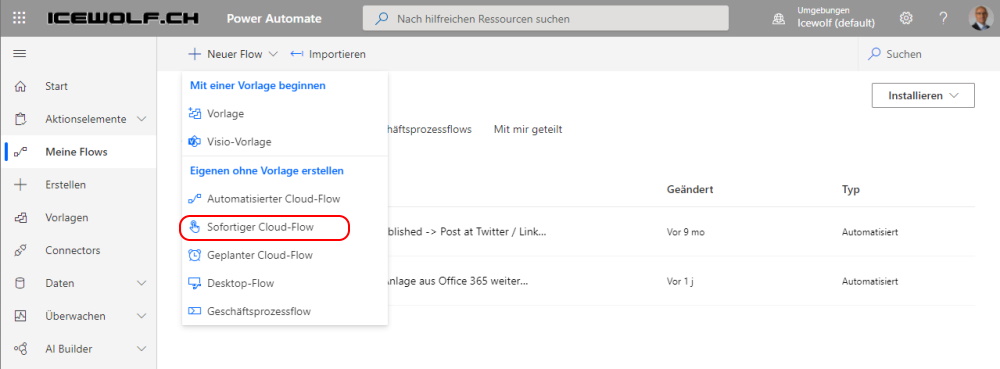This screenshot has height=369, width=1000.
Task: Click the Erstellen plus icon
Action: point(20,185)
